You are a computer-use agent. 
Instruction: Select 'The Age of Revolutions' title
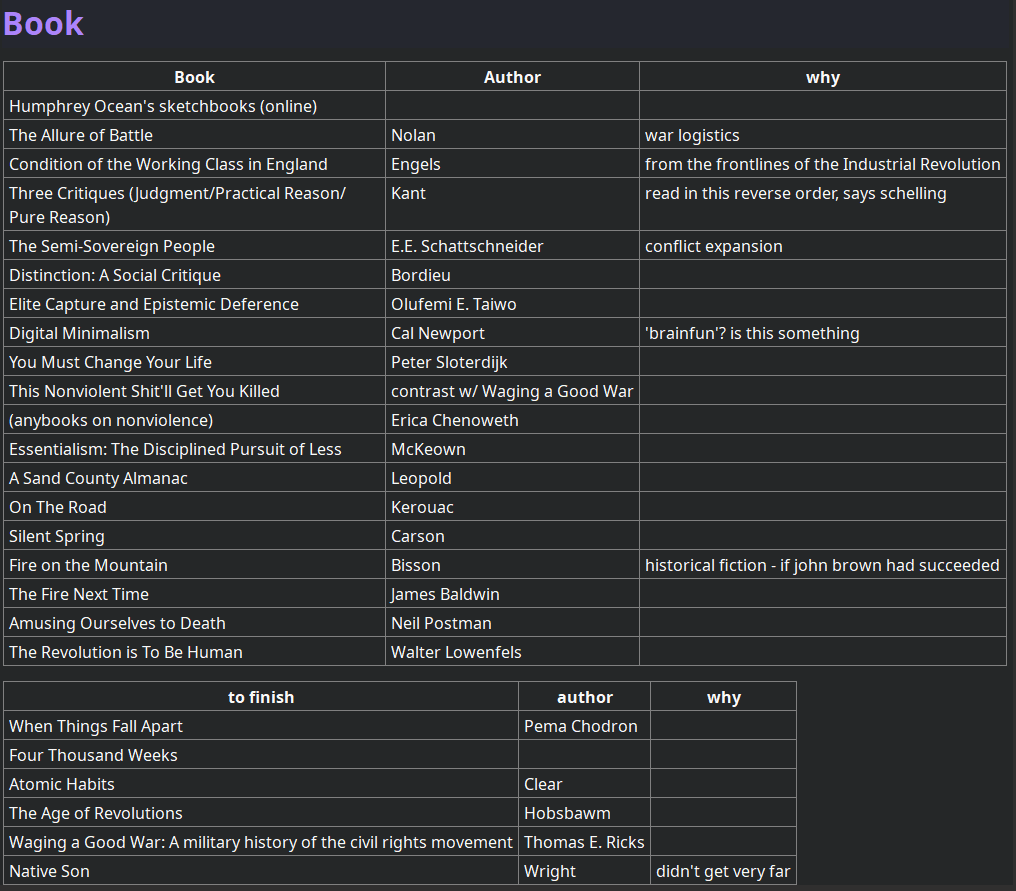(96, 813)
